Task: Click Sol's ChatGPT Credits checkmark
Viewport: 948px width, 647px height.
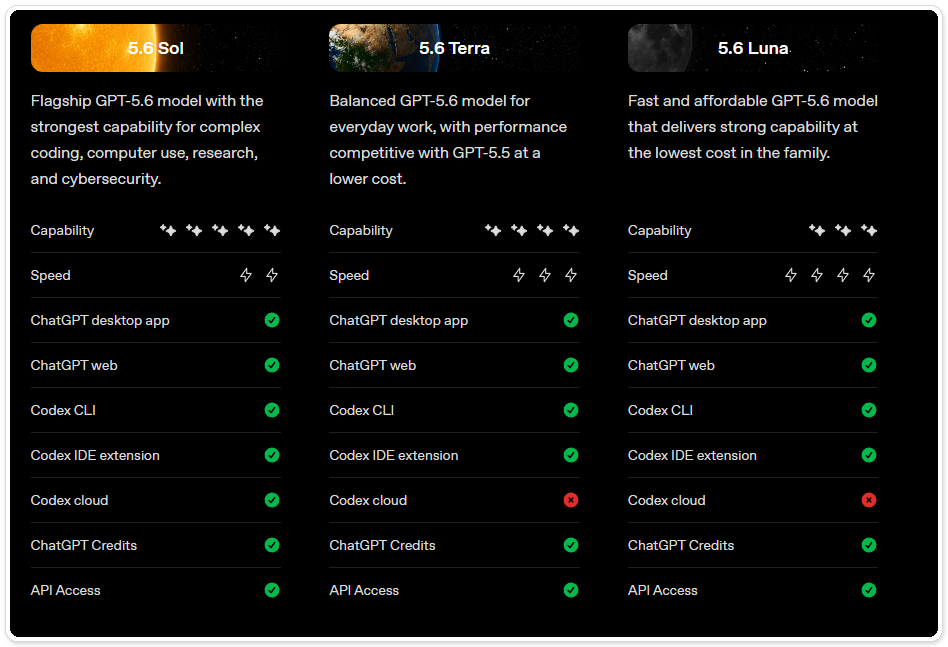Action: click(272, 545)
